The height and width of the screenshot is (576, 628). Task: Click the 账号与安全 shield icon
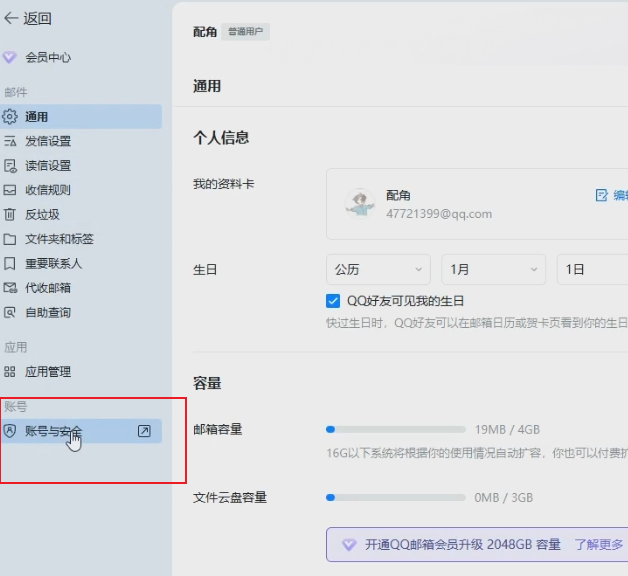pyautogui.click(x=10, y=431)
